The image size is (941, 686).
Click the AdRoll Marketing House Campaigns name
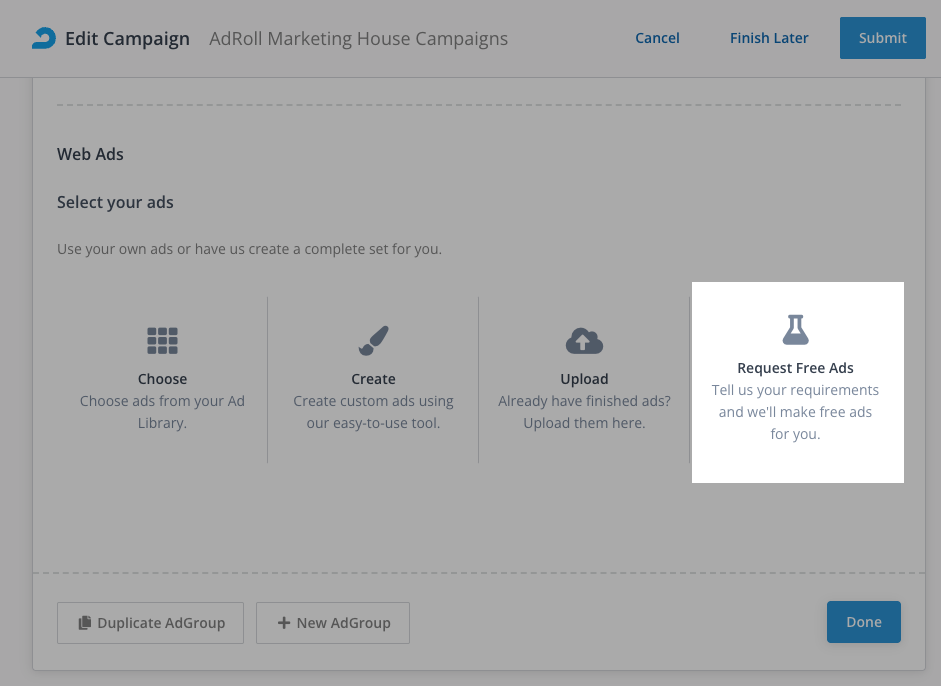coord(358,39)
